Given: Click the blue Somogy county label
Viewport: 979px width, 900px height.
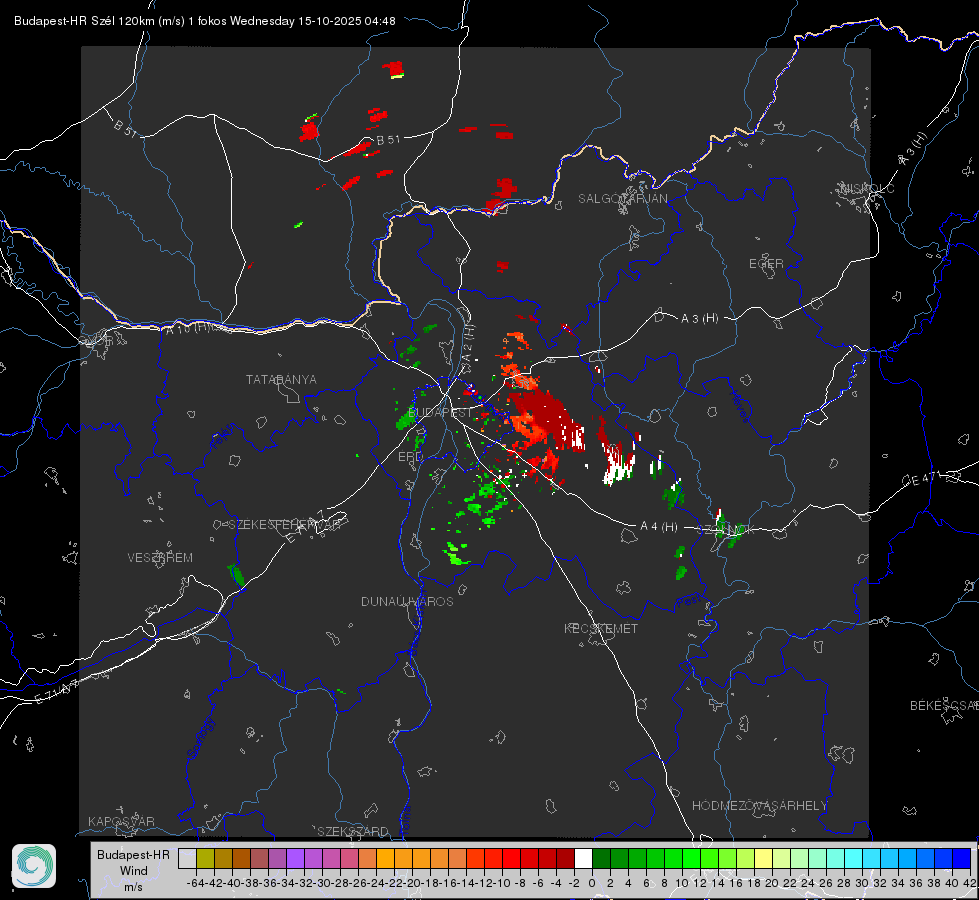Looking at the screenshot, I should (201, 738).
